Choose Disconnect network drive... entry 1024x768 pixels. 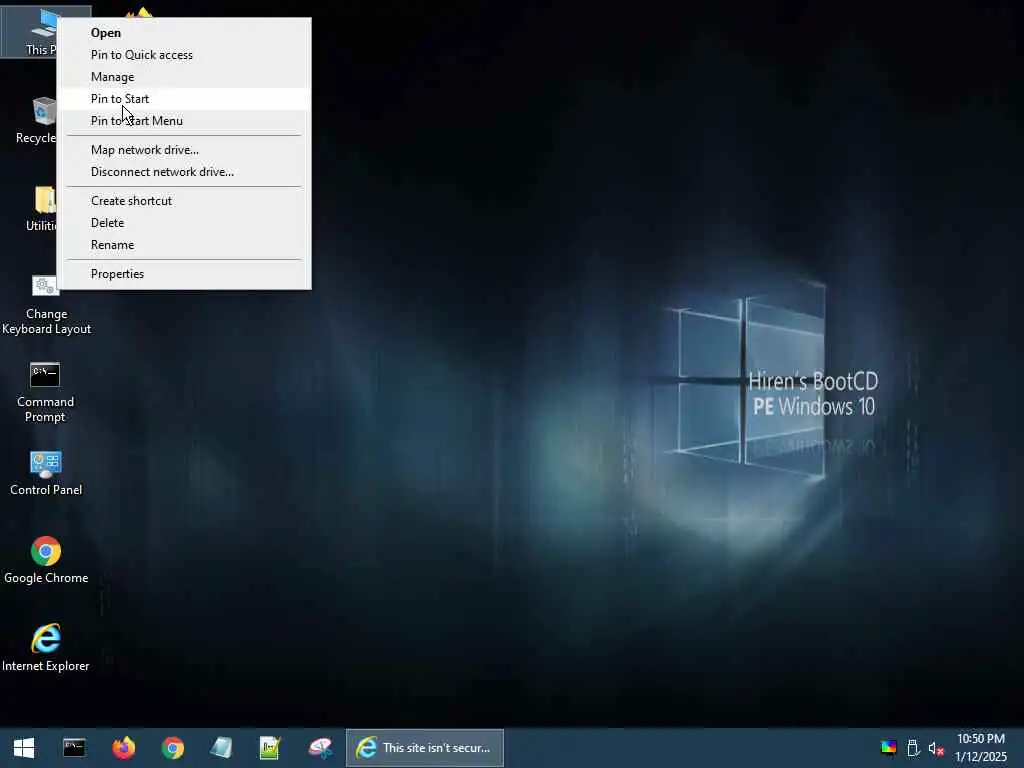[x=184, y=172]
